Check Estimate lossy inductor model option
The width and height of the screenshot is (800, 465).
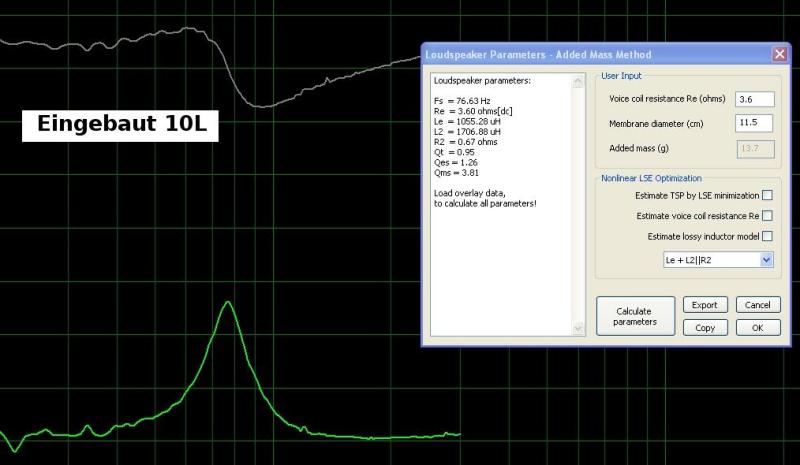767,236
